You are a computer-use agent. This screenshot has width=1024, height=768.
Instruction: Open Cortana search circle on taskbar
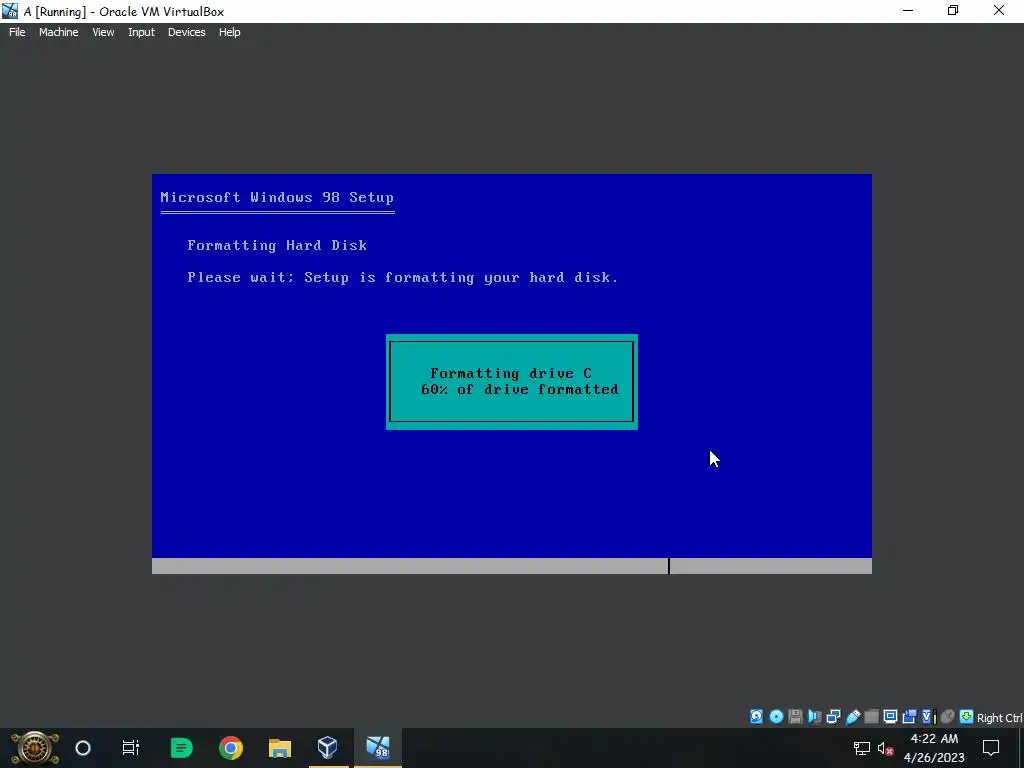point(83,748)
